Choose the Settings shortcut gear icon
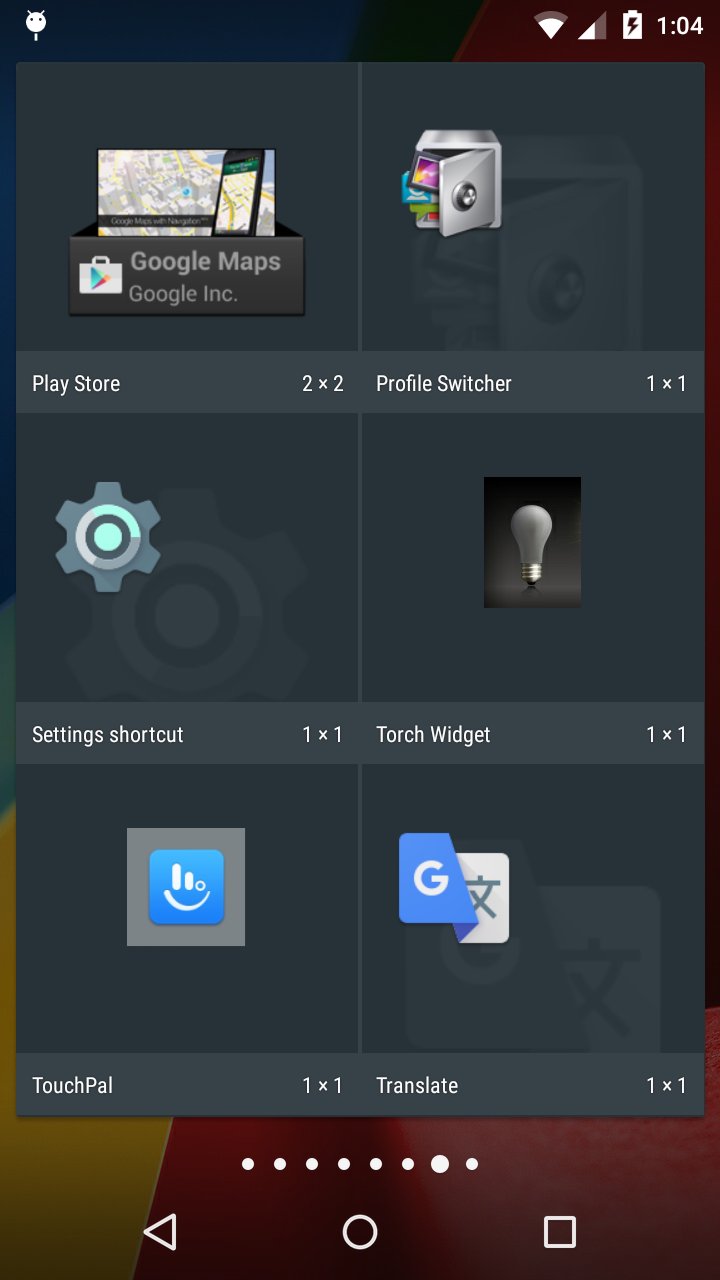The image size is (720, 1280). tap(108, 537)
